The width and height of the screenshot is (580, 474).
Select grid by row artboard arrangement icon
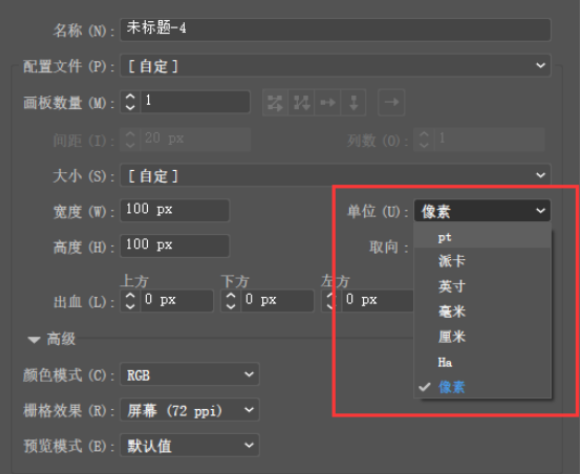(275, 102)
